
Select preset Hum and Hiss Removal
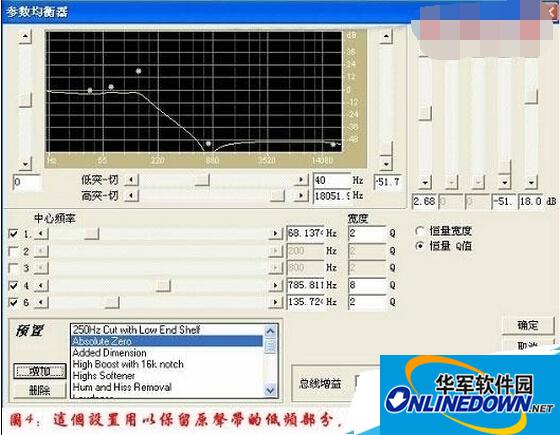tap(122, 387)
